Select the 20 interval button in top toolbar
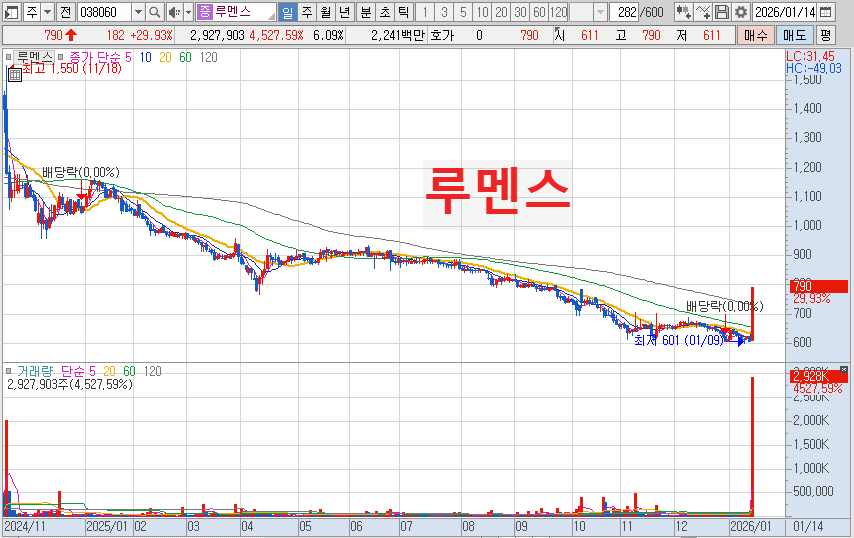The width and height of the screenshot is (854, 538). pos(502,11)
